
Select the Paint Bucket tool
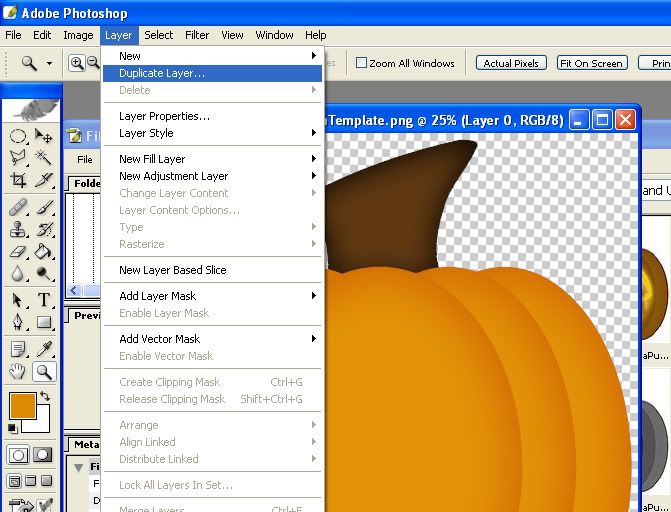[44, 251]
